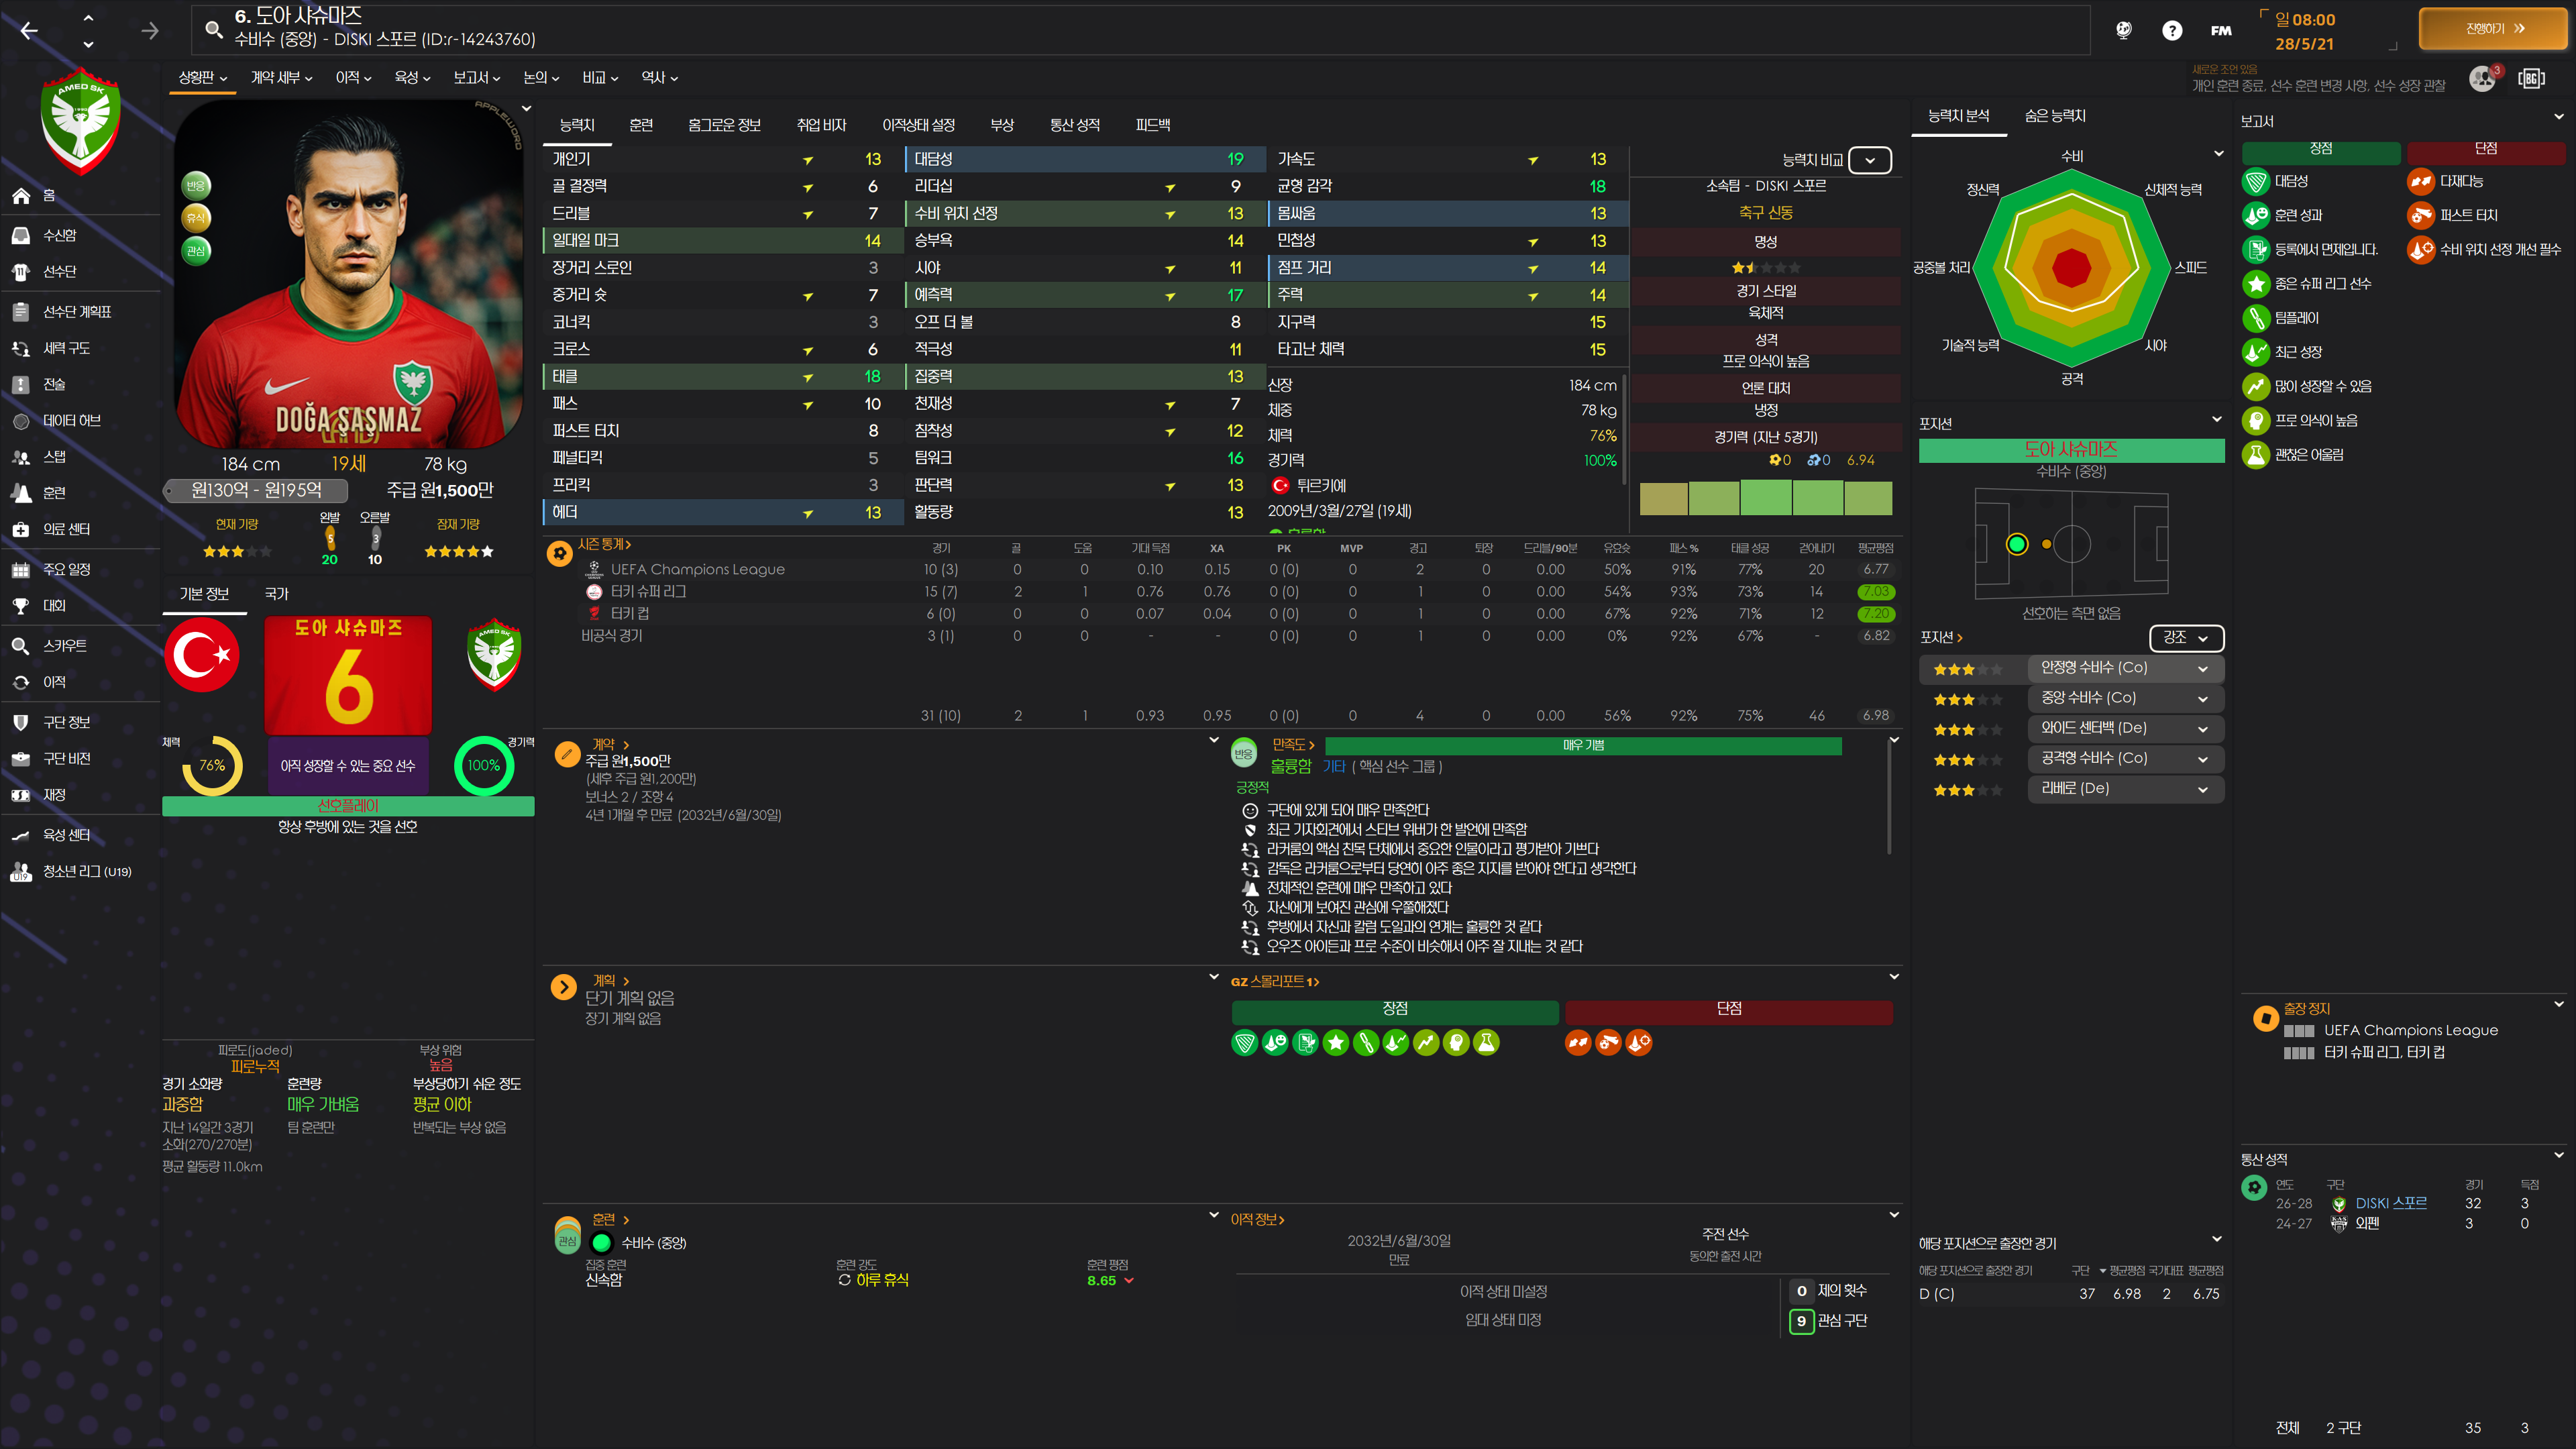Click the green 반응 status badge on portrait
2576x1449 pixels.
195,185
